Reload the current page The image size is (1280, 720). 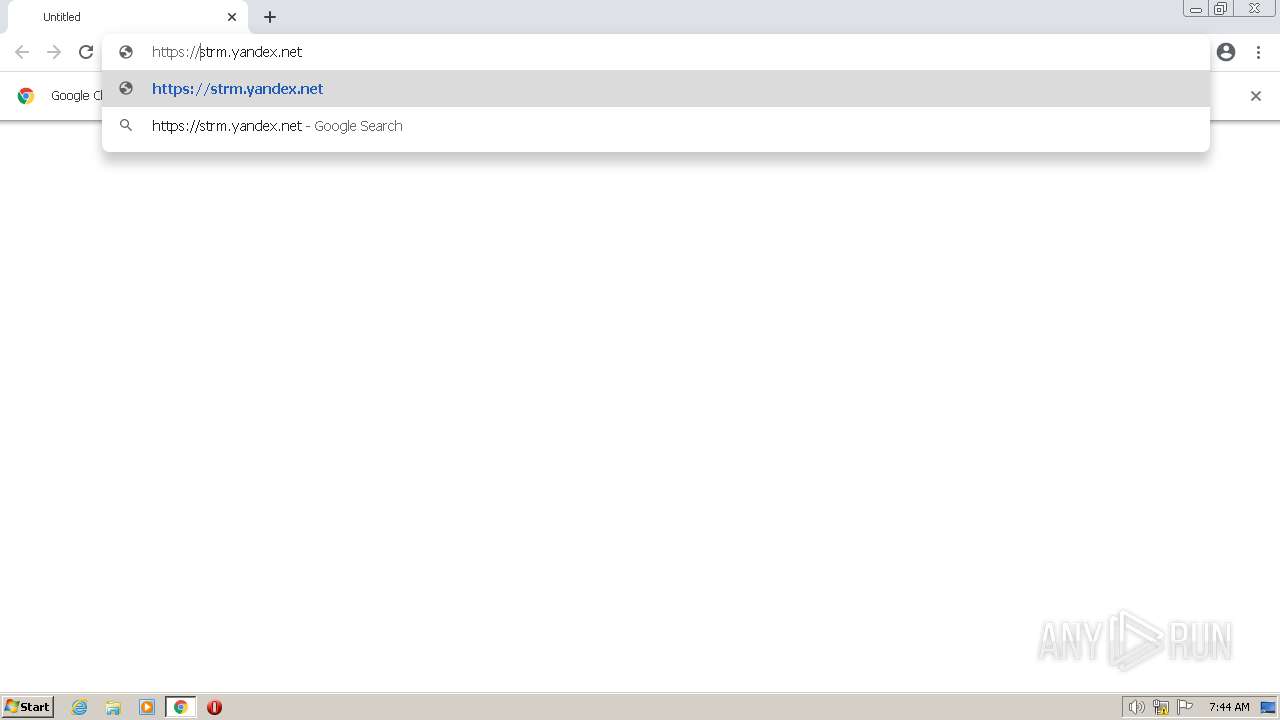[86, 52]
